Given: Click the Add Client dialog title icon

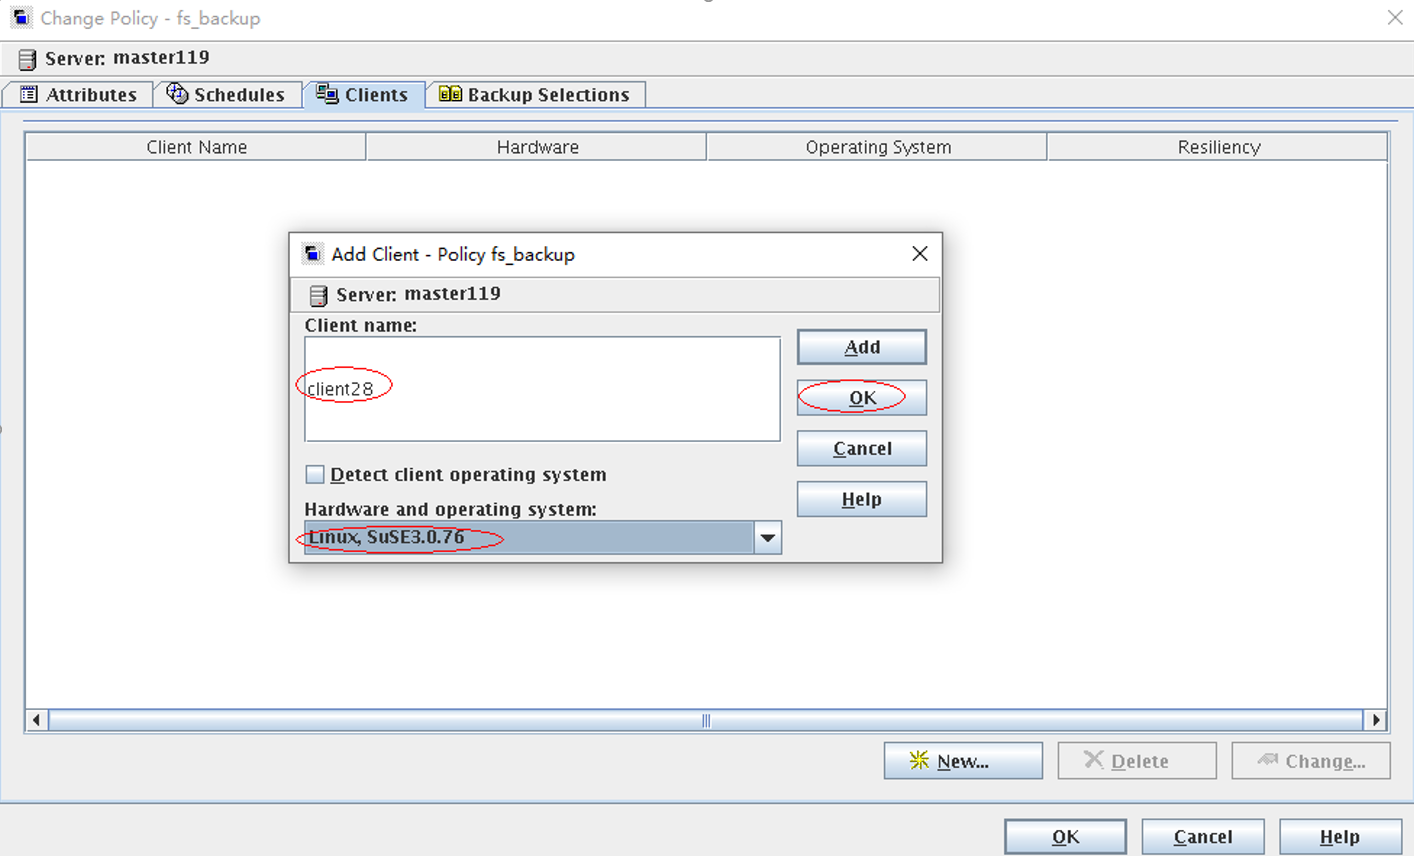Looking at the screenshot, I should tap(313, 254).
